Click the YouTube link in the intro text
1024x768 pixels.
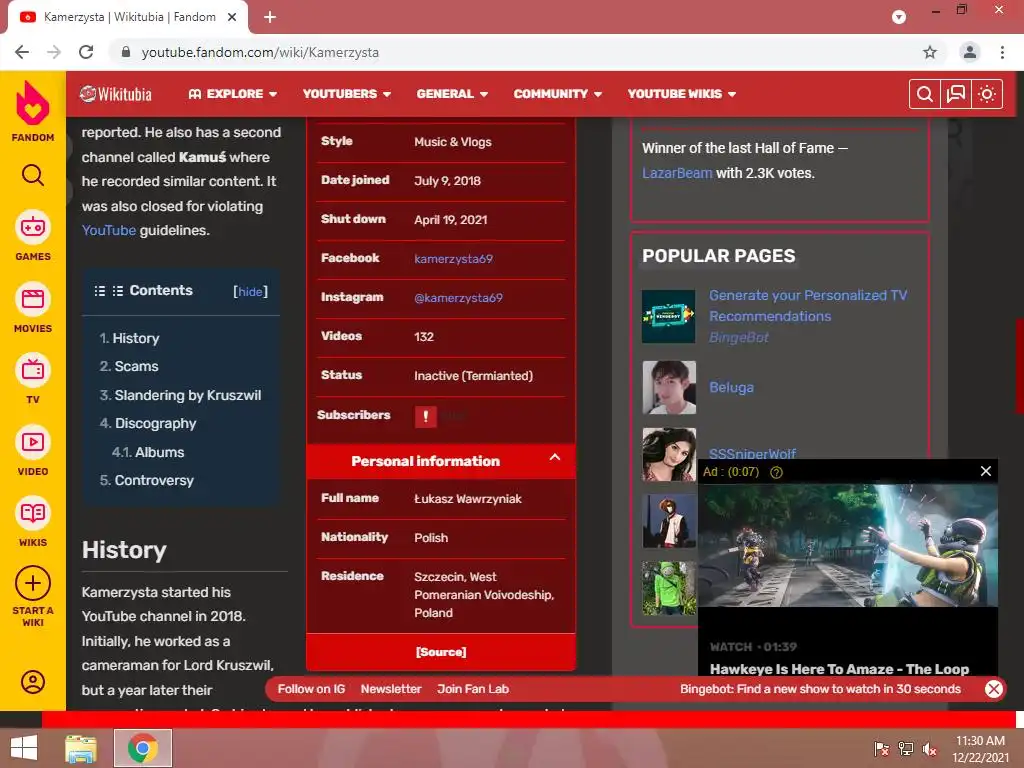[108, 231]
